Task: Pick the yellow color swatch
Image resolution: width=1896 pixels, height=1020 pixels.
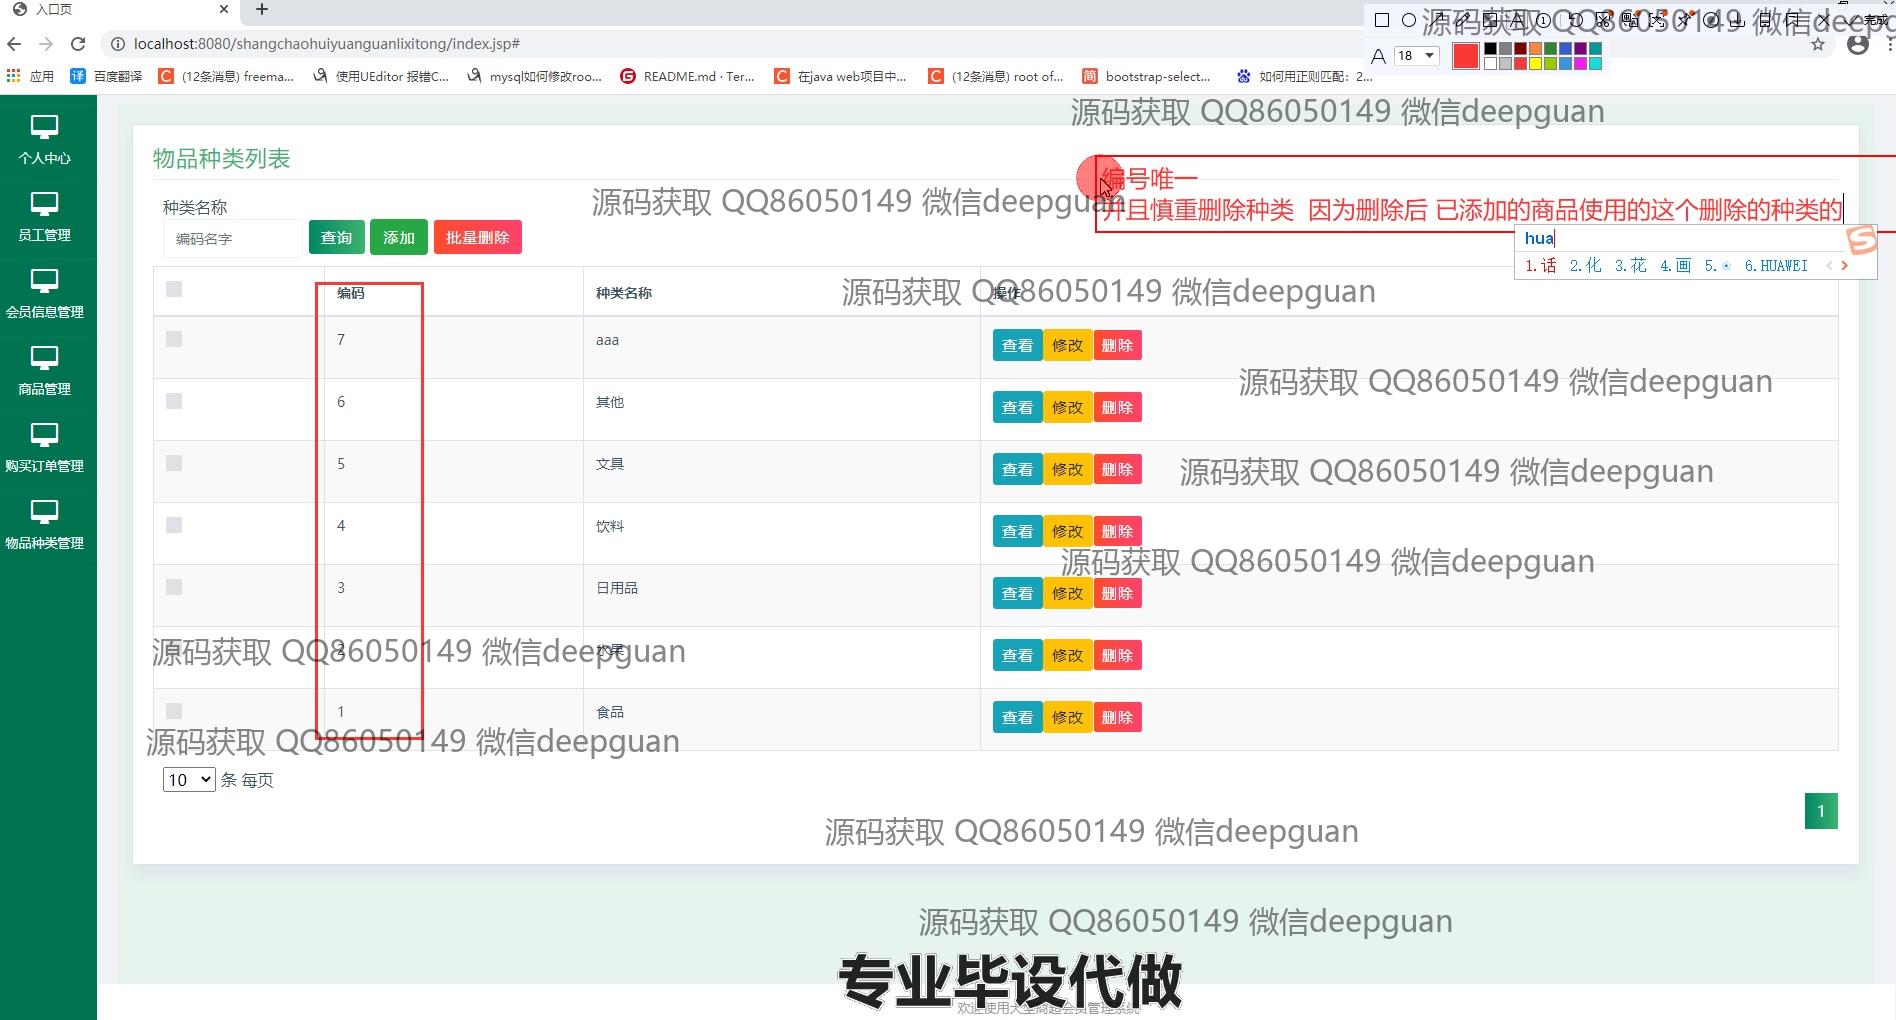Action: click(1535, 64)
